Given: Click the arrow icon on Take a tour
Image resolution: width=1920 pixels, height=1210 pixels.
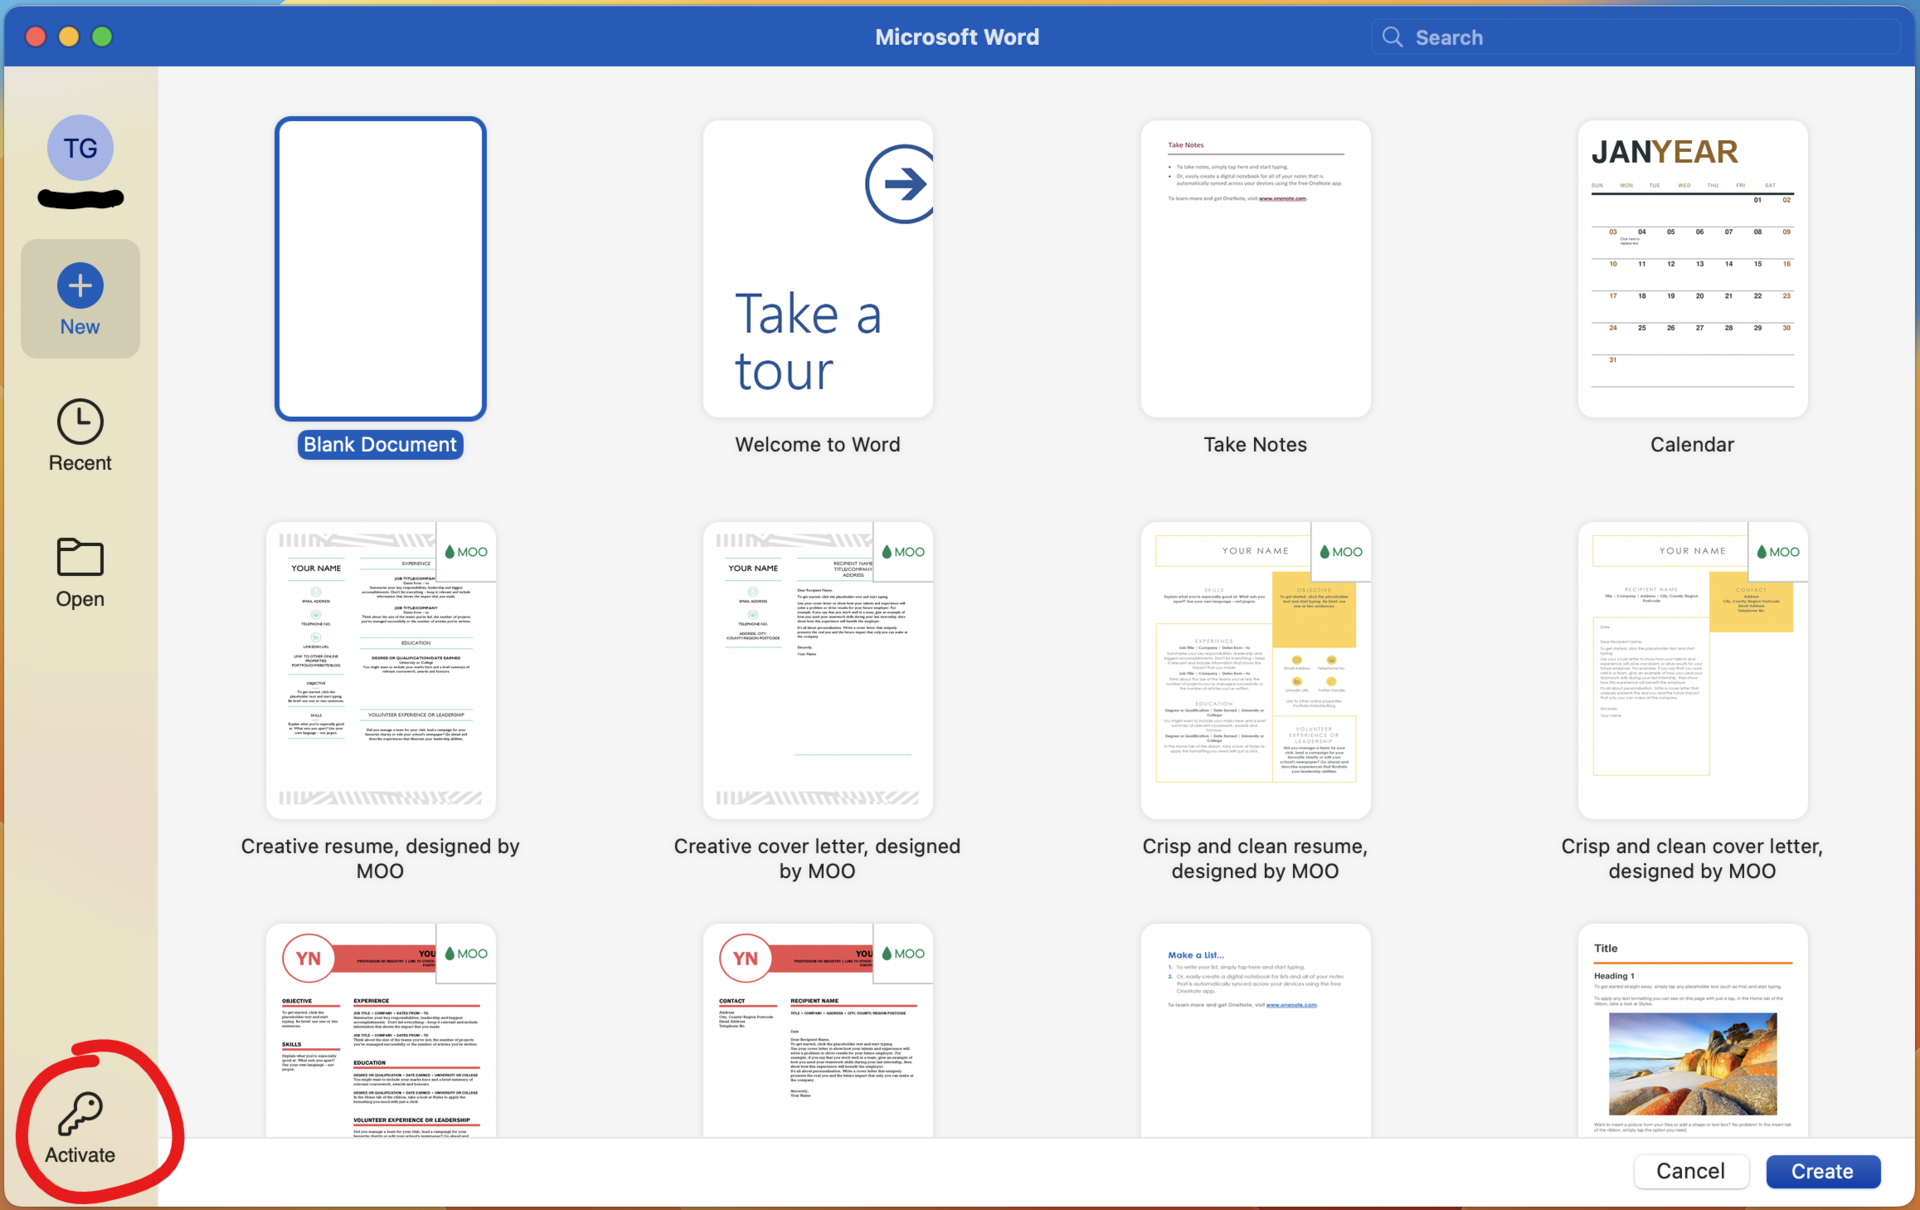Looking at the screenshot, I should tap(901, 184).
